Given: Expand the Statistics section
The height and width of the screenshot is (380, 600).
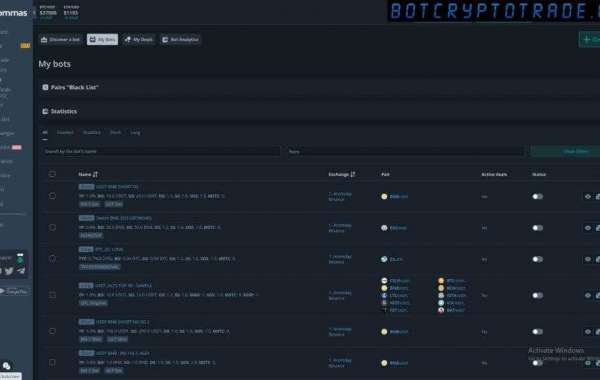Looking at the screenshot, I should (x=60, y=111).
